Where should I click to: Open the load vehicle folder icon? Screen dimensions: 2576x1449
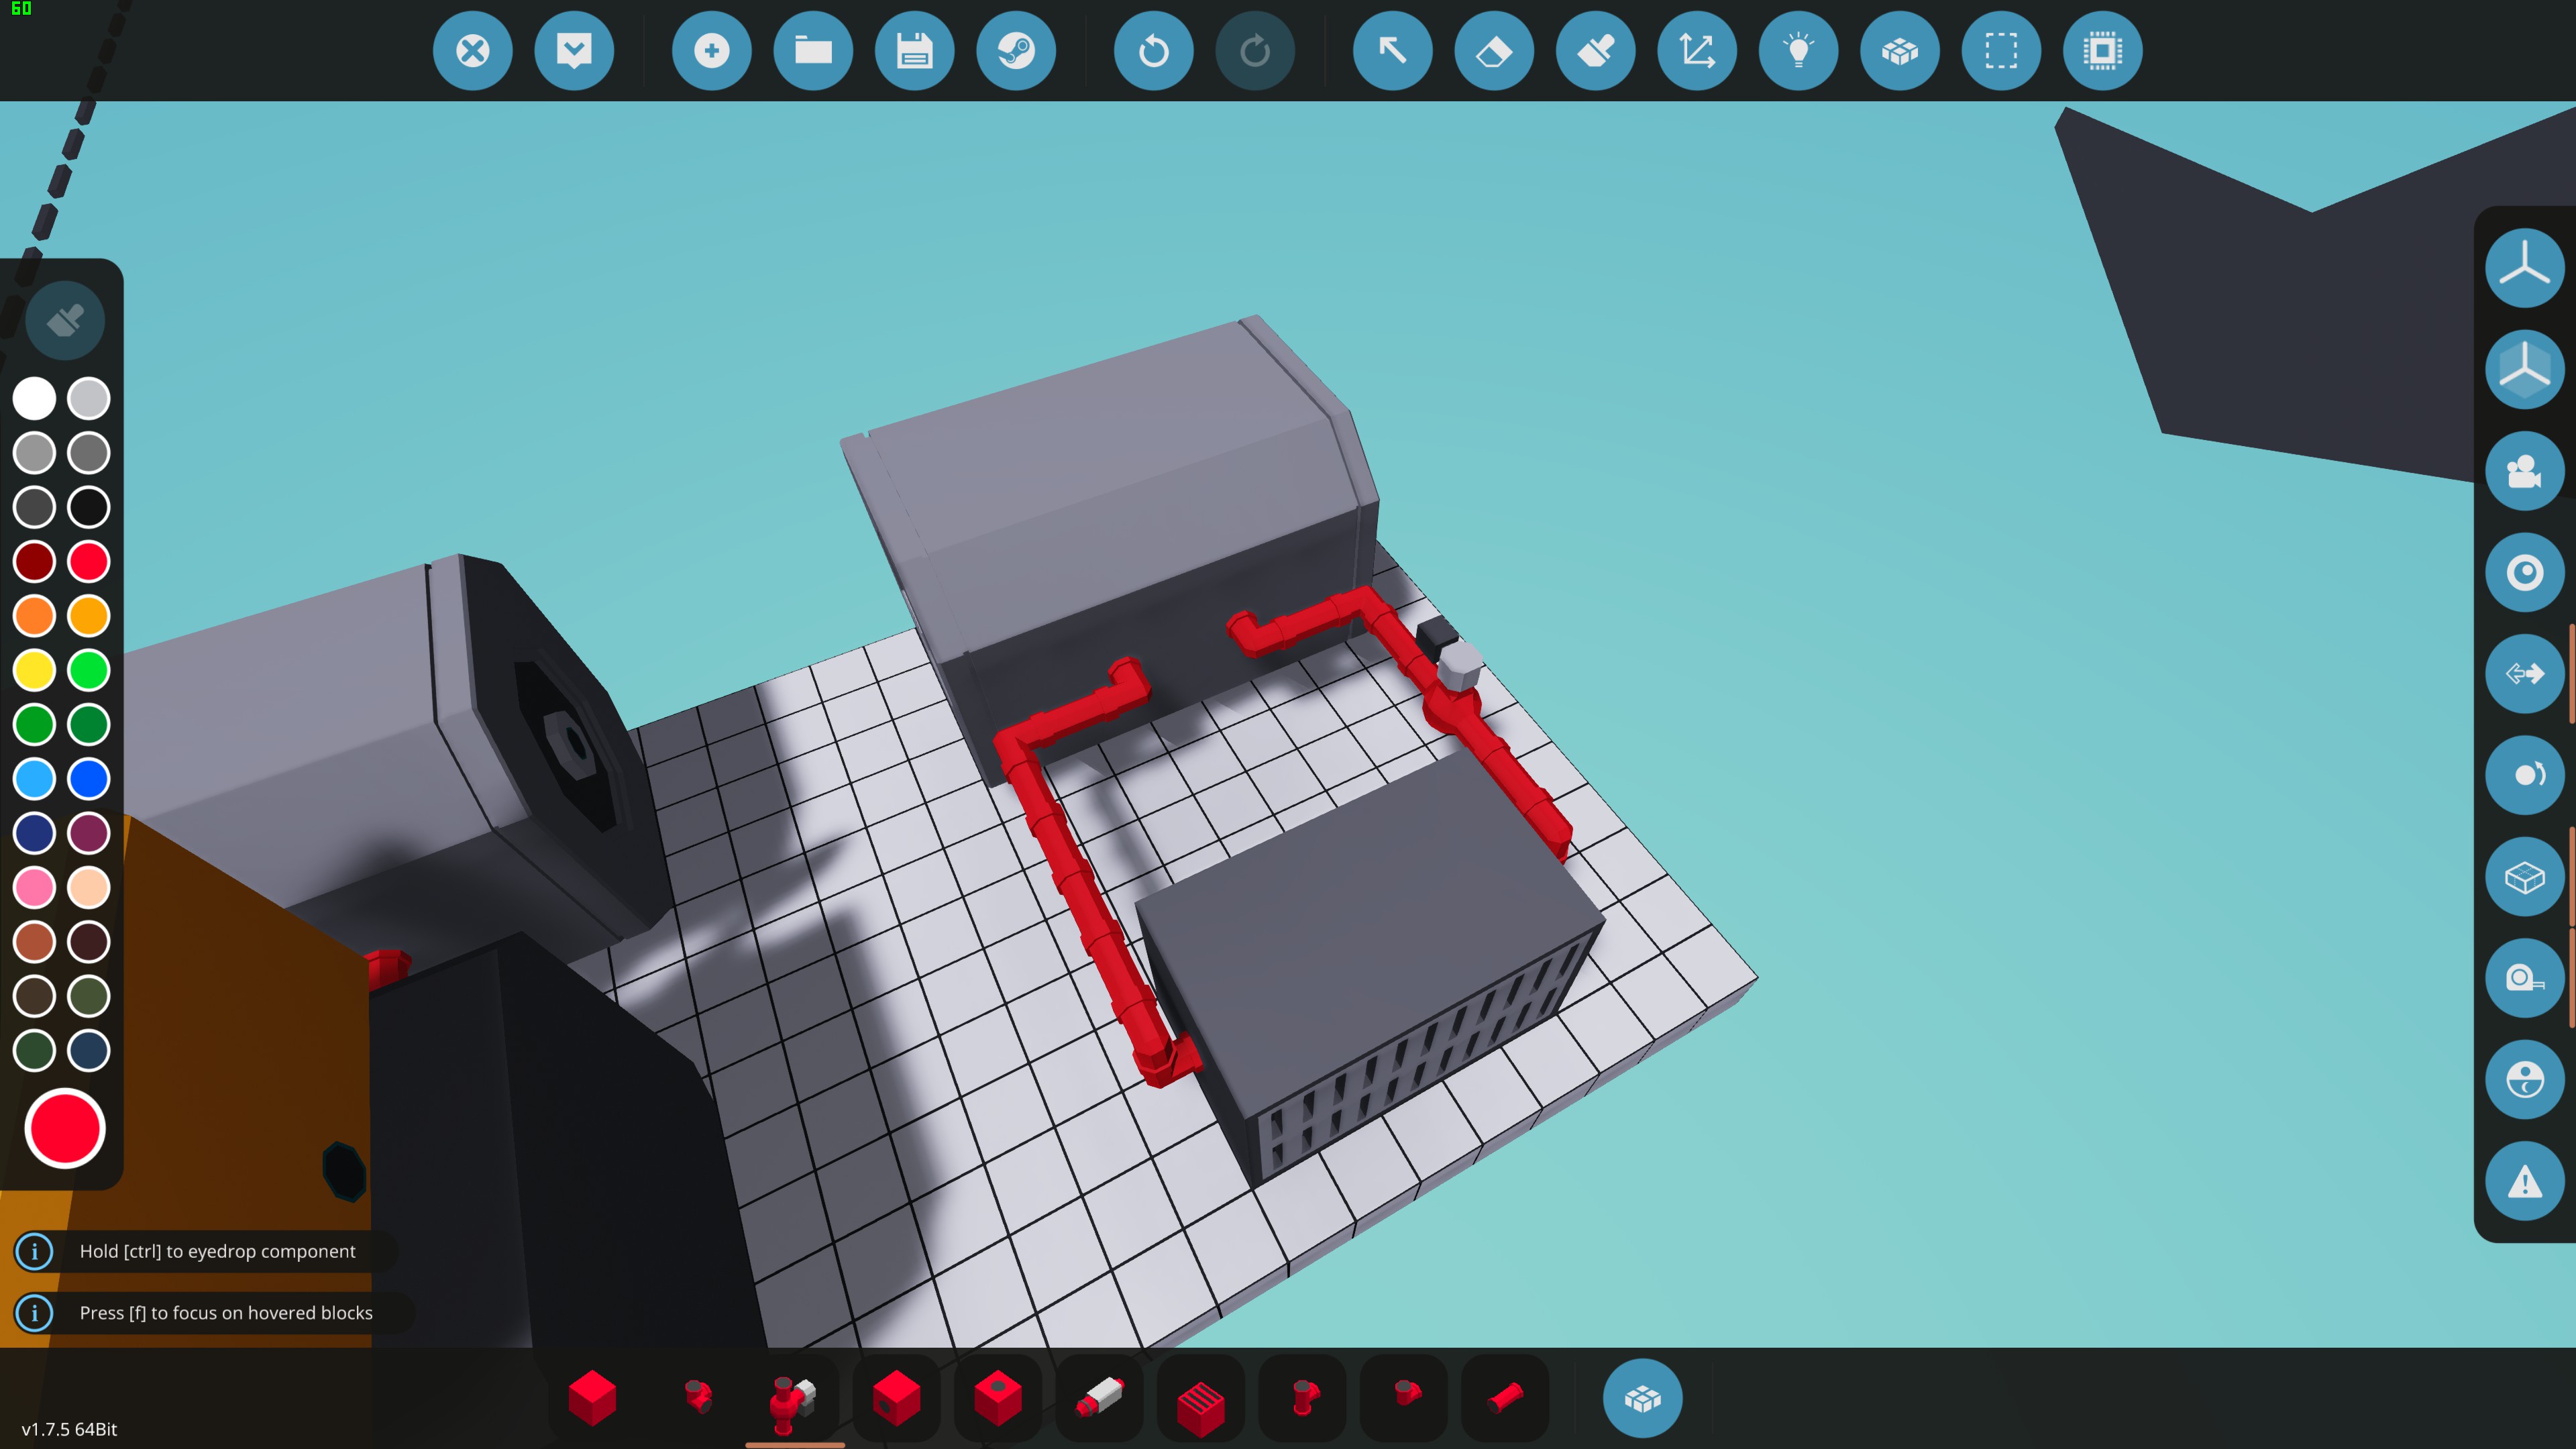coord(813,51)
